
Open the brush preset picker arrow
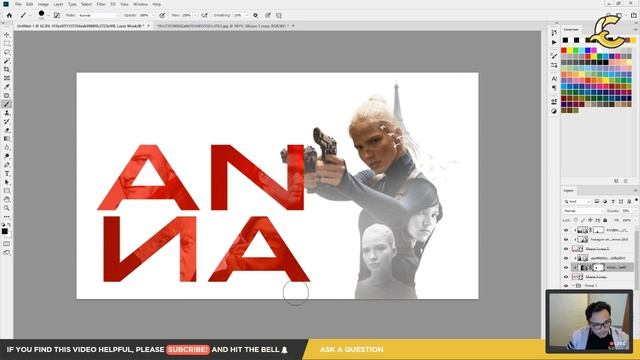click(x=48, y=16)
